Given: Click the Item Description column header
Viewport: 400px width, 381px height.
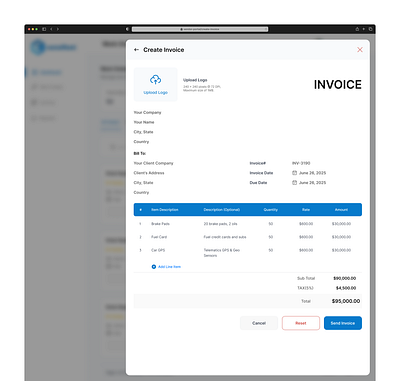Looking at the screenshot, I should (x=165, y=210).
